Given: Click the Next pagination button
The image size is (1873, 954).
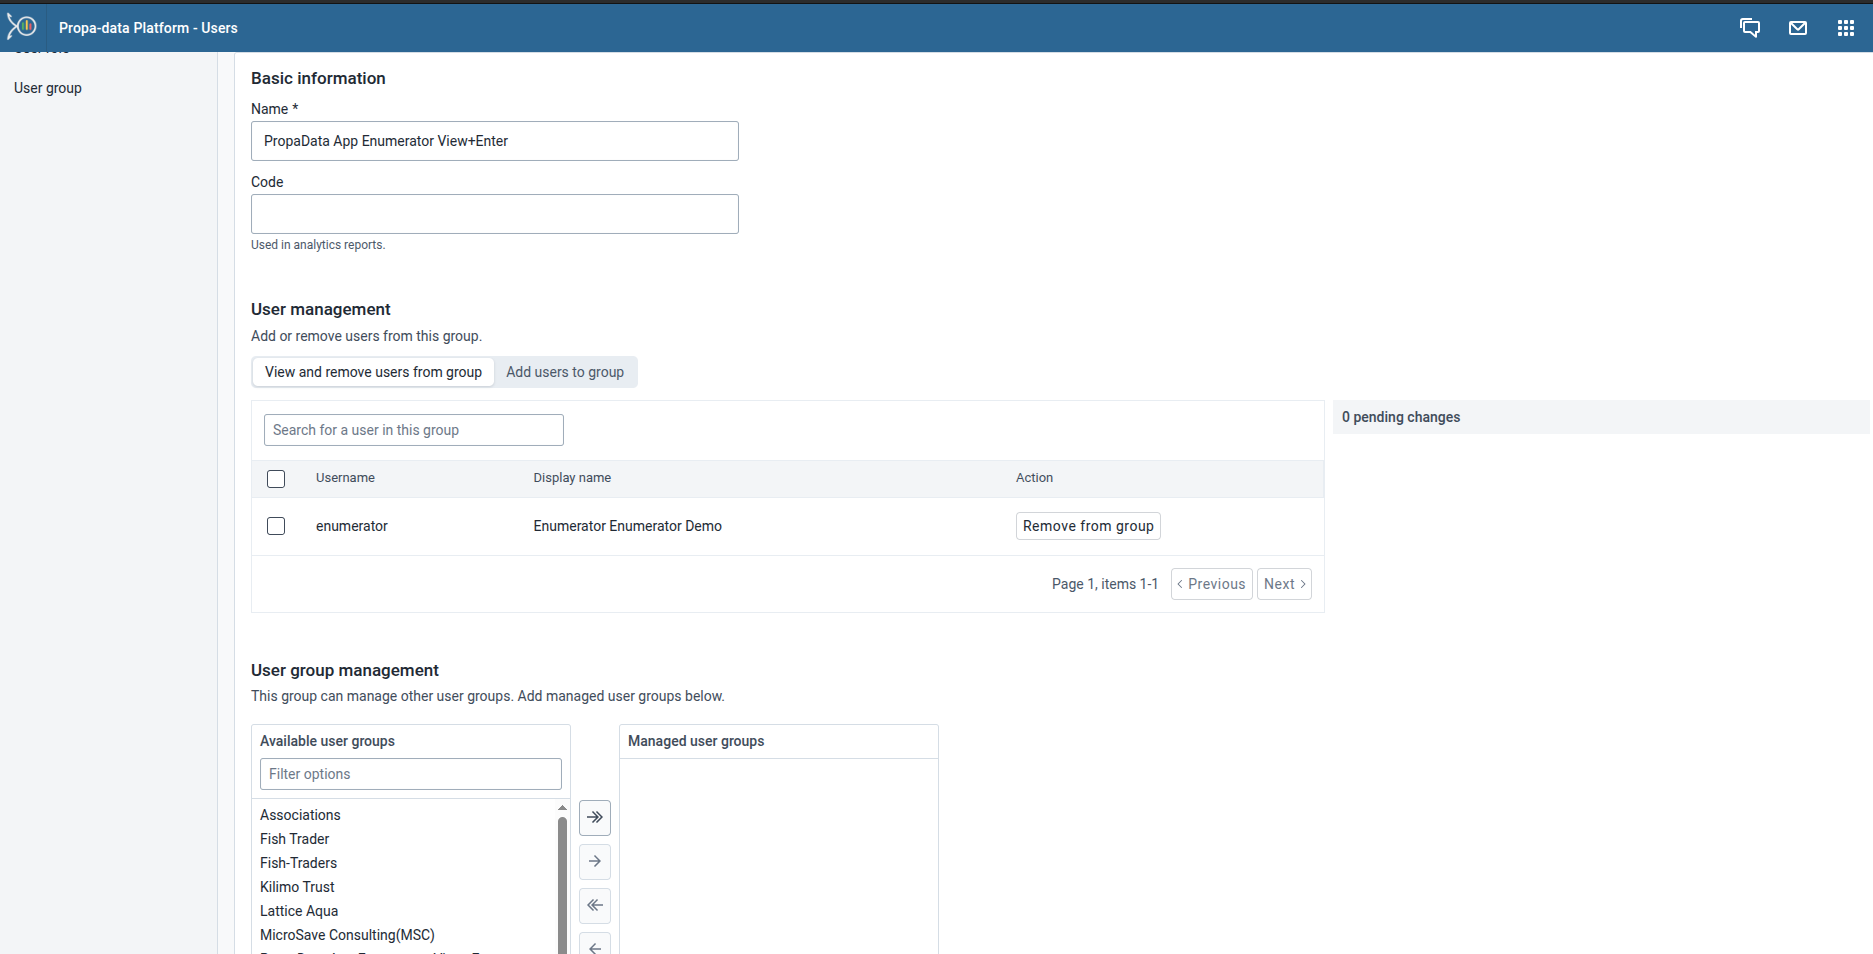Looking at the screenshot, I should [1284, 583].
